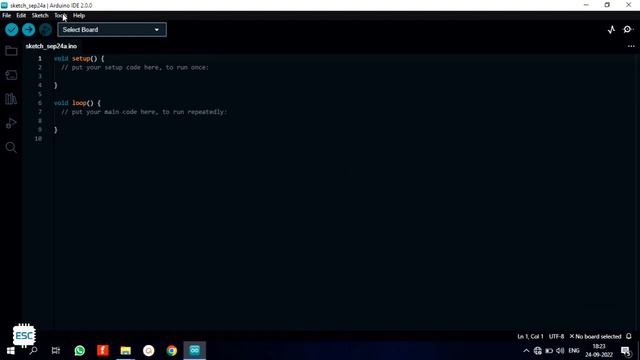The width and height of the screenshot is (640, 360).
Task: Start Debugging using the toolbar icon
Action: point(46,29)
